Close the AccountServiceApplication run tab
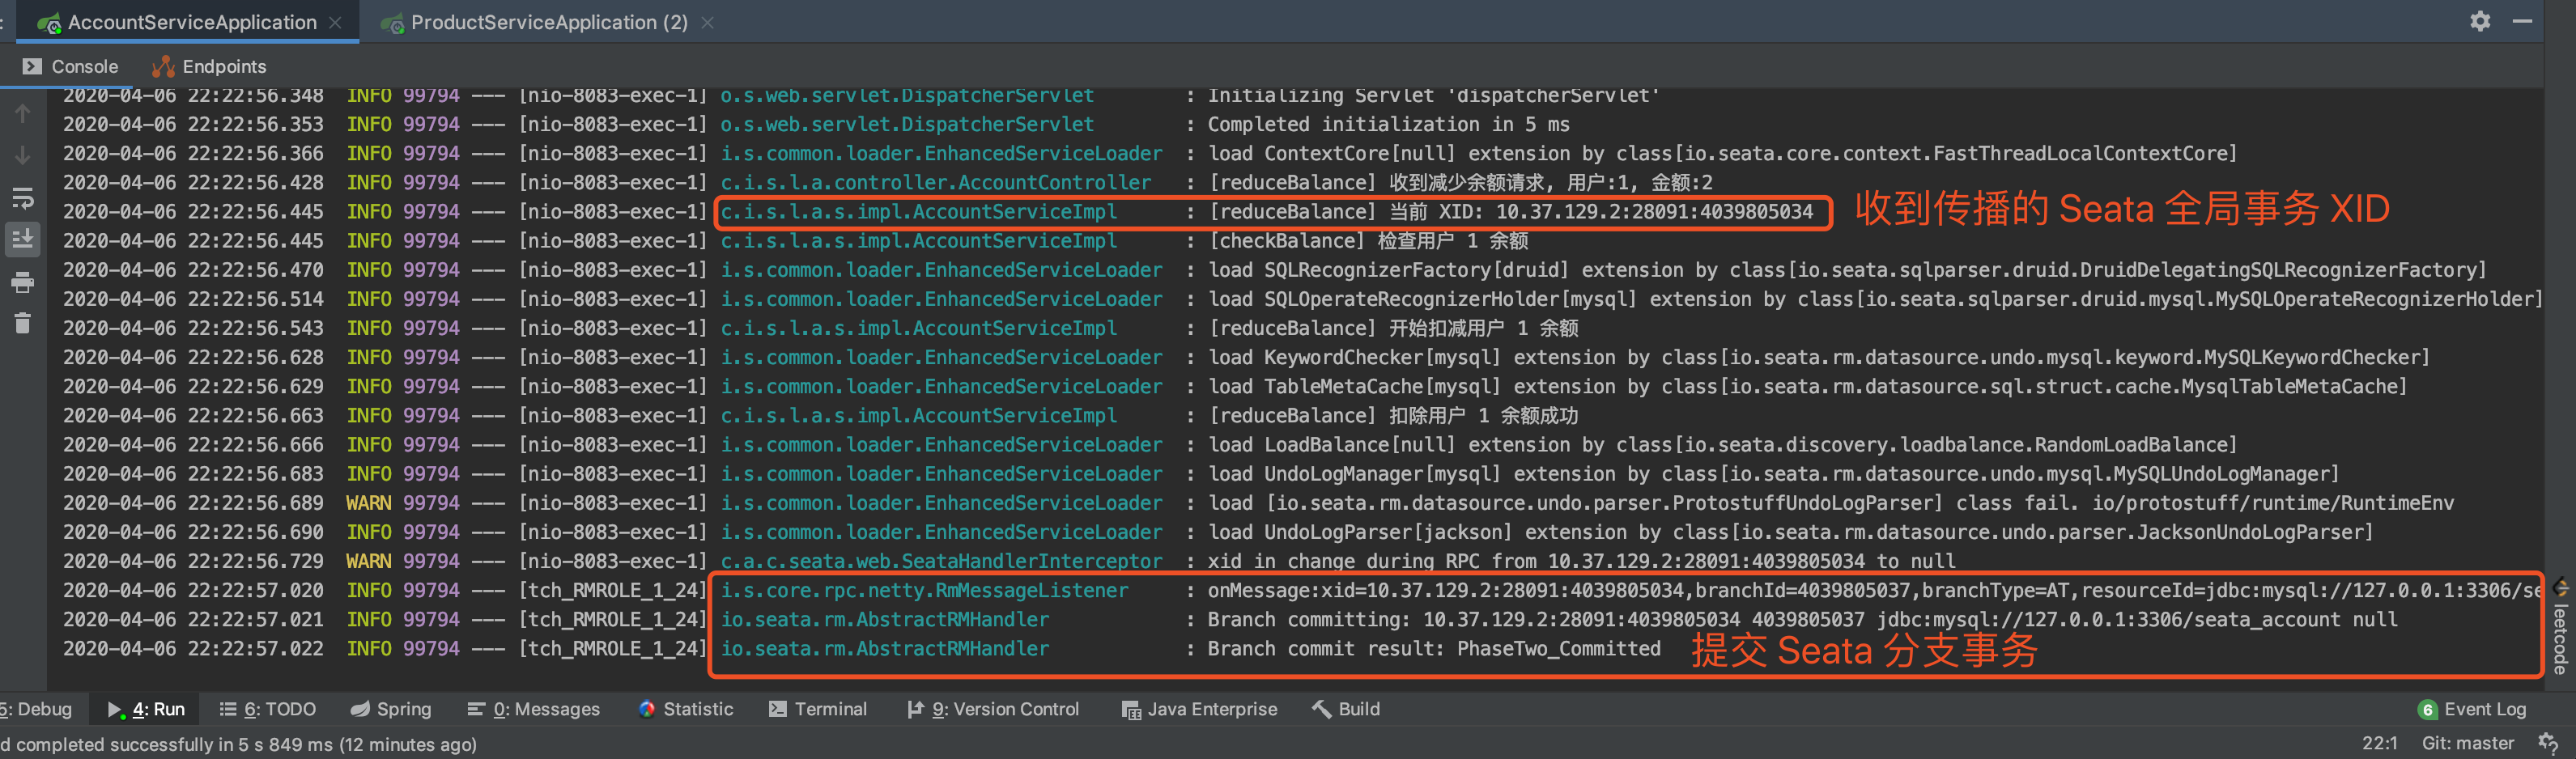Viewport: 2576px width, 759px height. pos(336,22)
